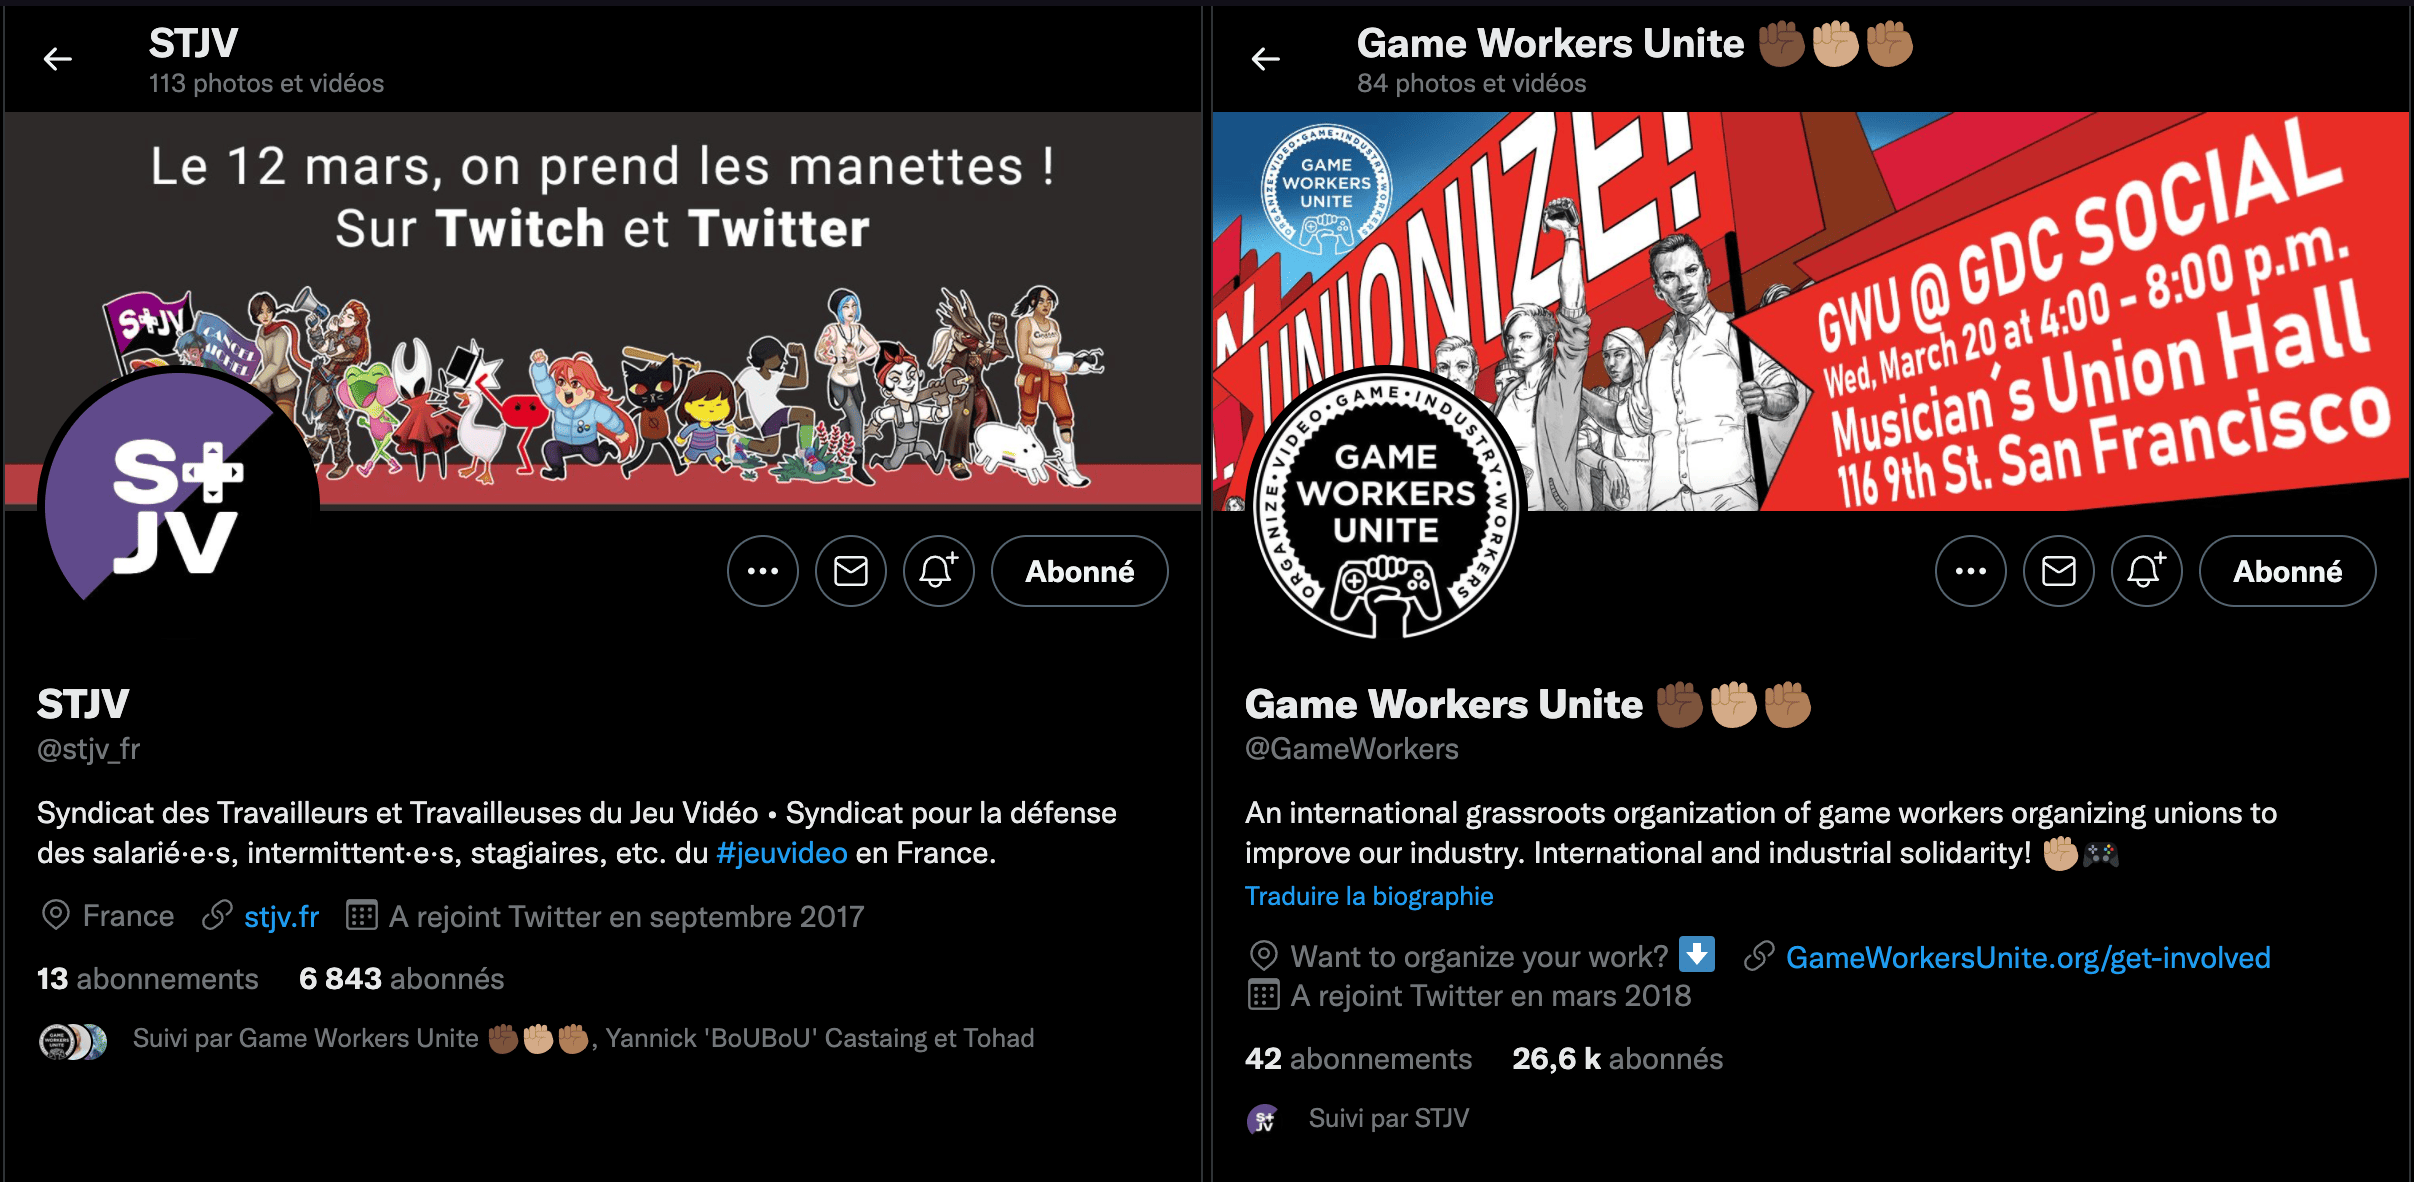Toggle Abonné button for STJV

click(x=1080, y=571)
